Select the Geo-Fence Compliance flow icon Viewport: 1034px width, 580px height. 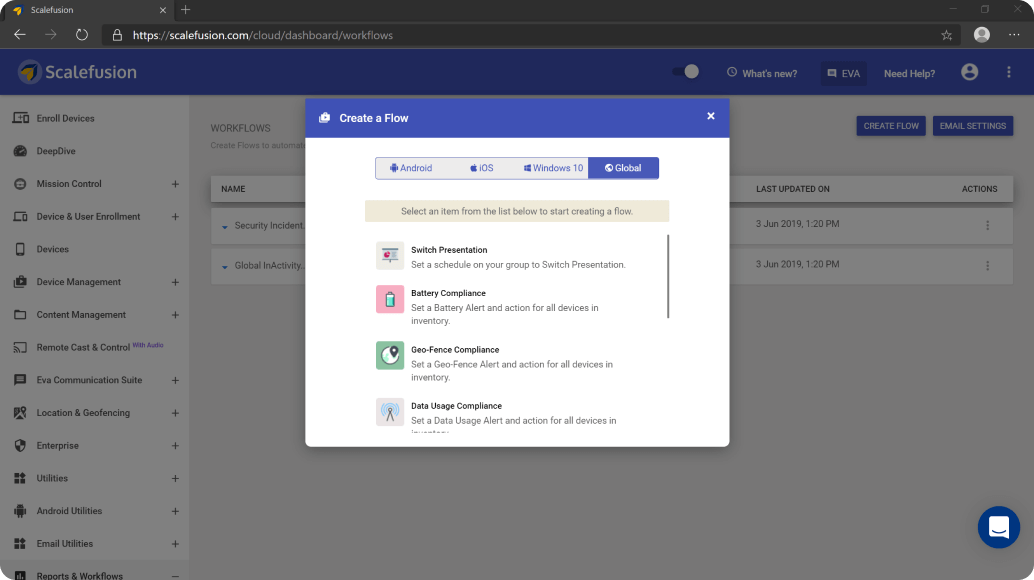point(389,355)
